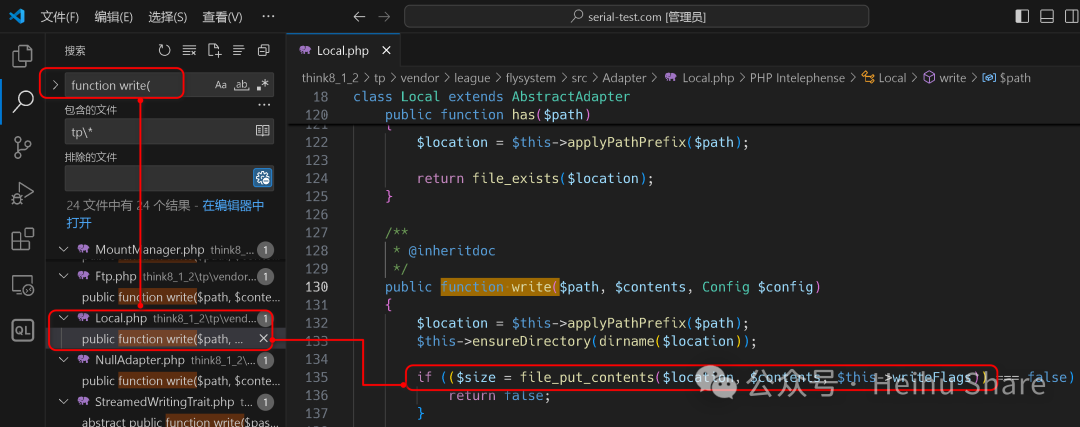Open the Extensions view
The height and width of the screenshot is (427, 1080).
coord(23,239)
